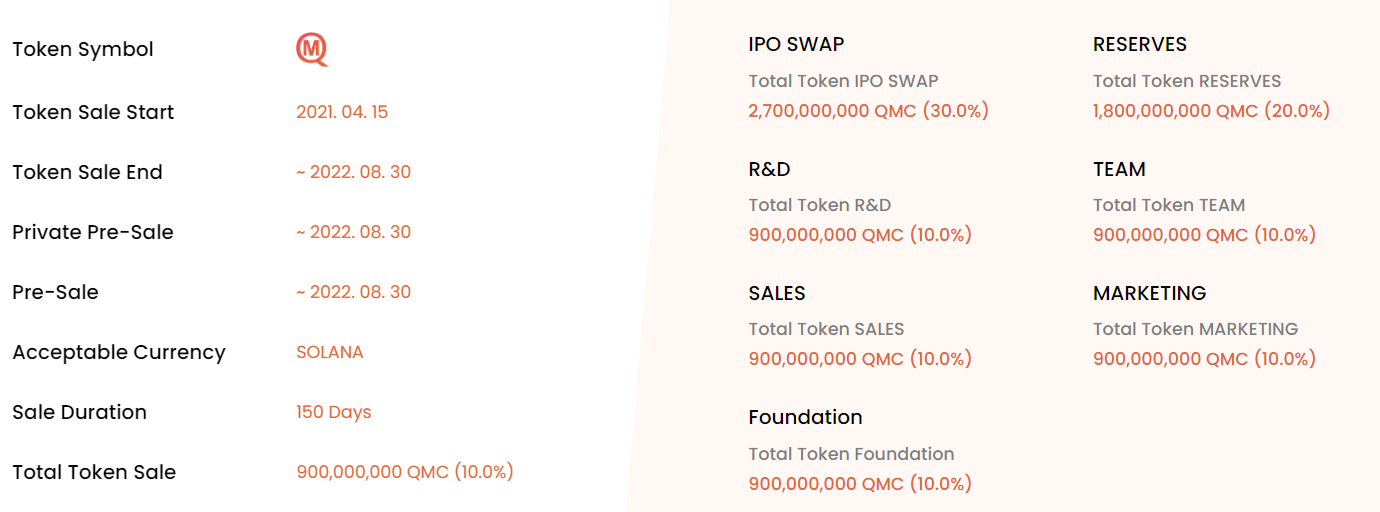Click the Private Pre-Sale date value
The height and width of the screenshot is (512, 1380).
click(353, 232)
